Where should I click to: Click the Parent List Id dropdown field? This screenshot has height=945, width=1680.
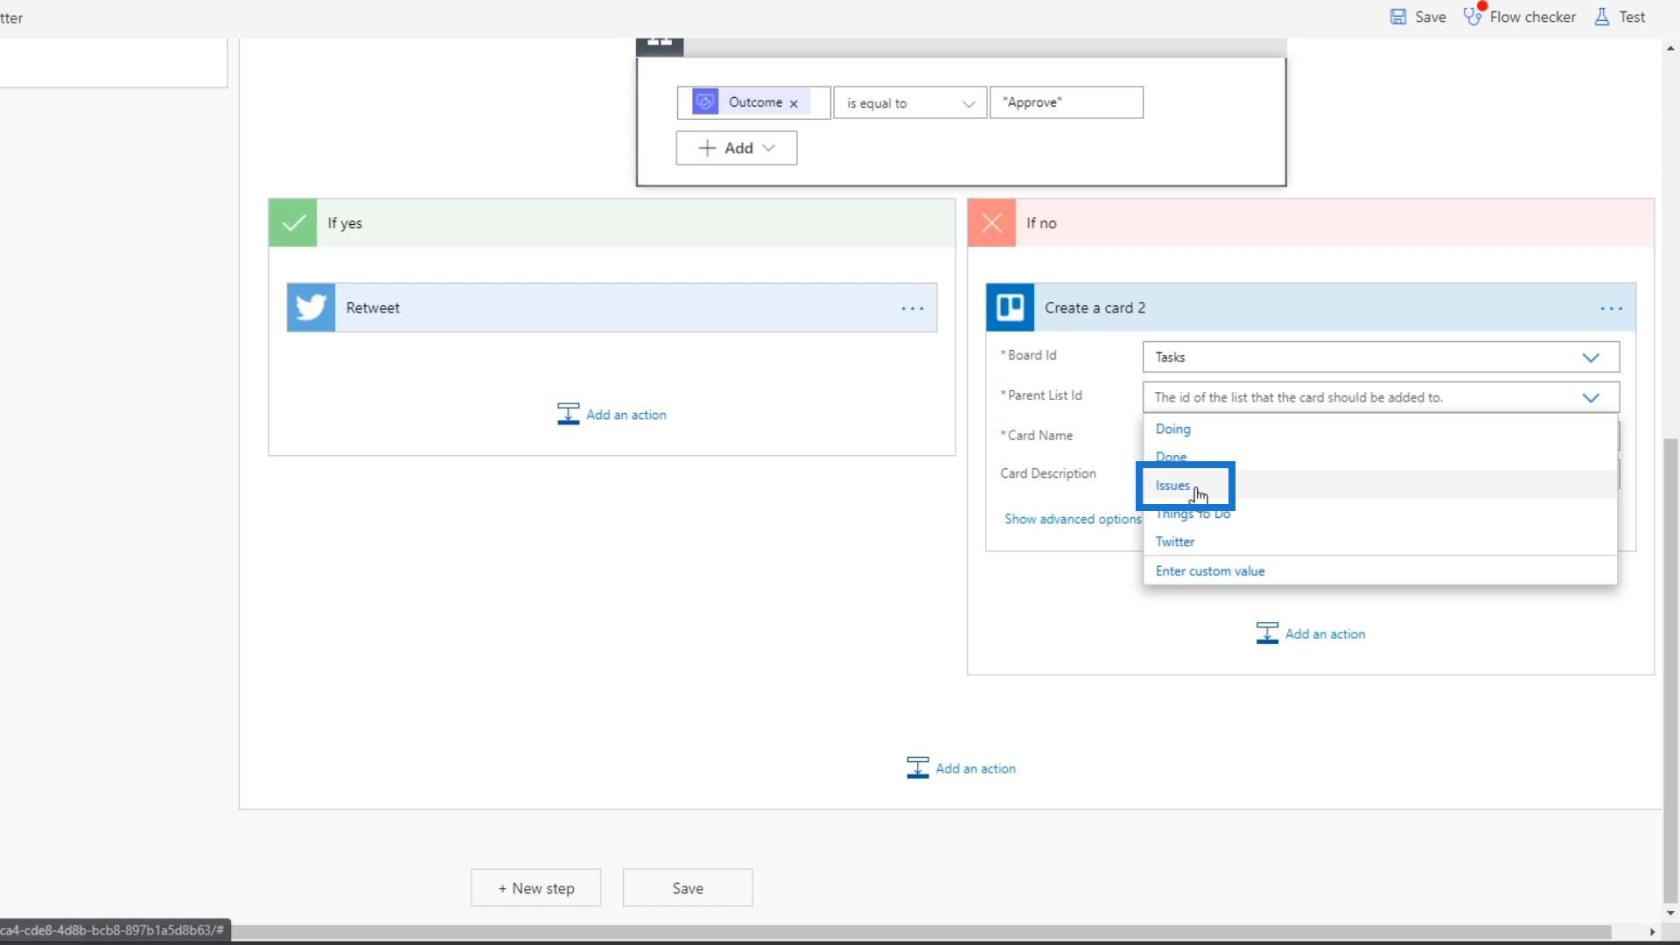tap(1380, 397)
